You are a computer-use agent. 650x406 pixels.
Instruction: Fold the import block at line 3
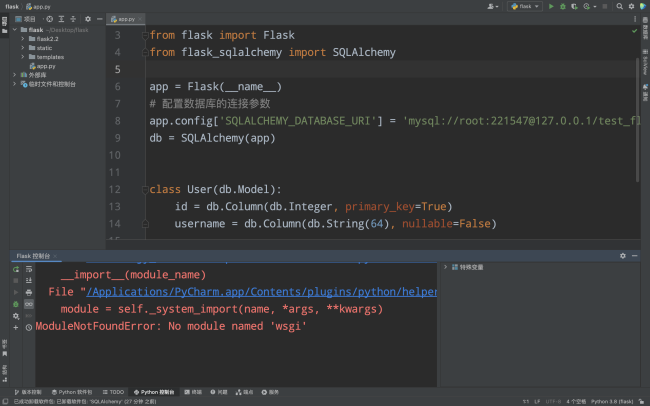(x=145, y=35)
